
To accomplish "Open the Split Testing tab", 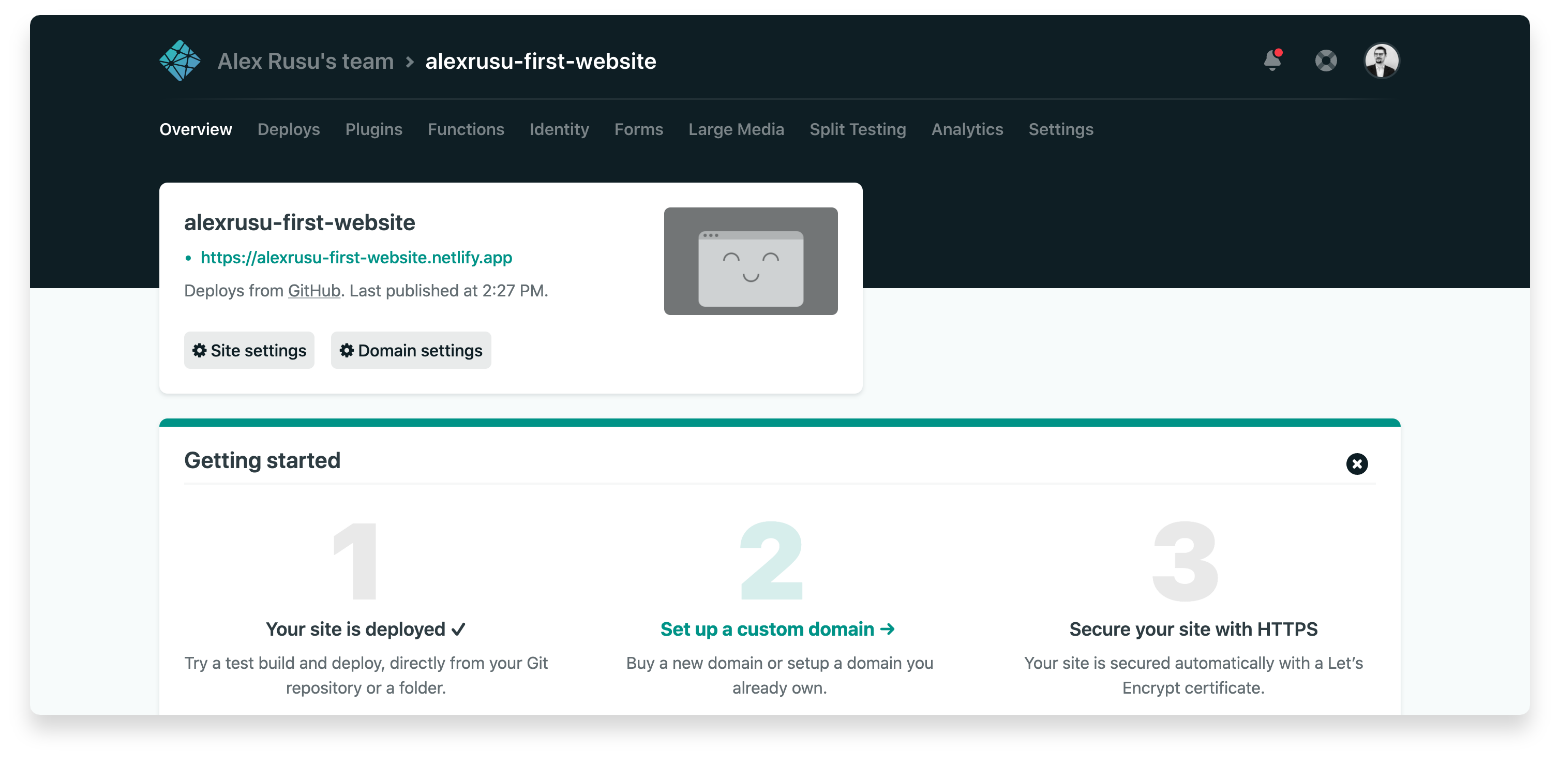I will click(x=858, y=129).
